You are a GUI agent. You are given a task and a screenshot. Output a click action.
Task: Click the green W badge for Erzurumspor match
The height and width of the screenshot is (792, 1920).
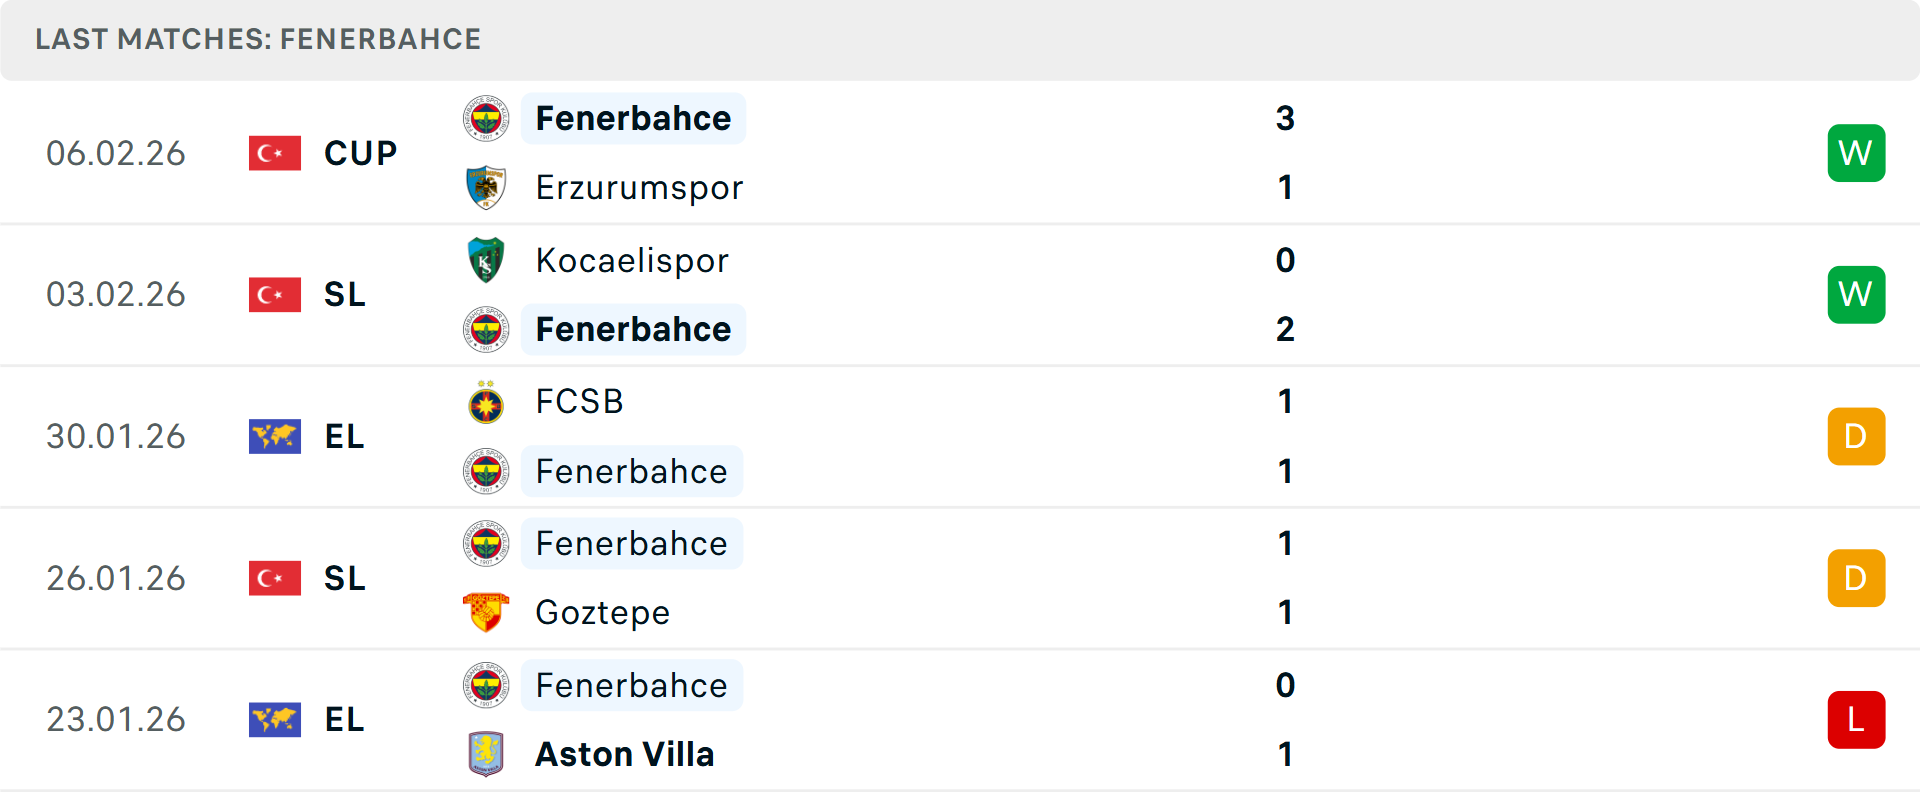click(1856, 153)
